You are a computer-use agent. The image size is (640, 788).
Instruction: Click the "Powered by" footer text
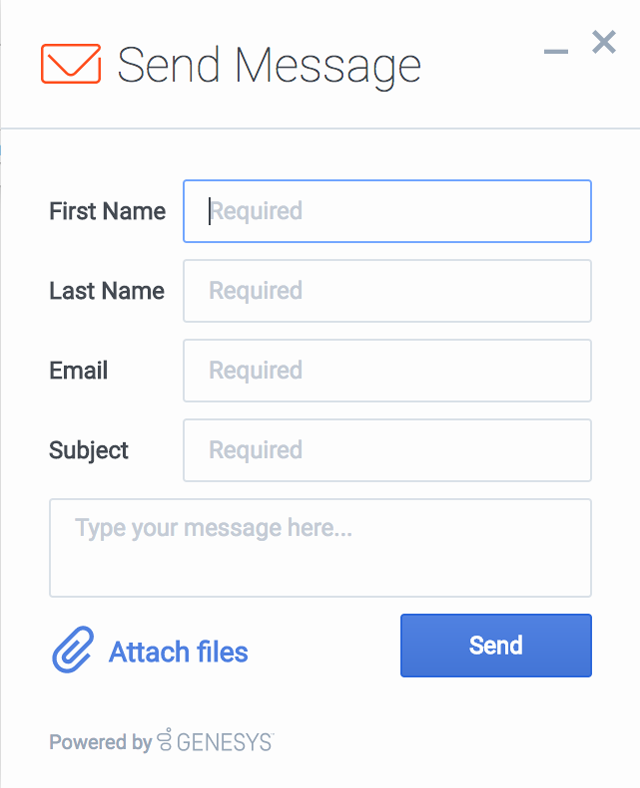point(100,742)
